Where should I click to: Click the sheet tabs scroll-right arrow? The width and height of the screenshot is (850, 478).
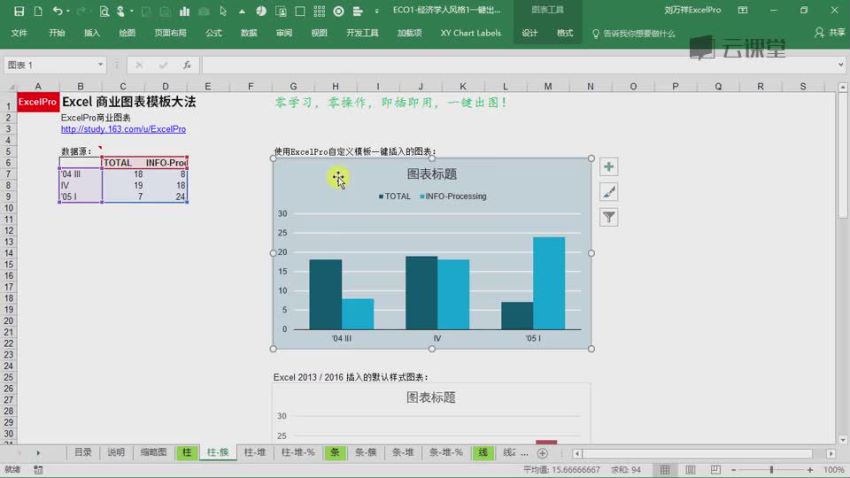38,453
